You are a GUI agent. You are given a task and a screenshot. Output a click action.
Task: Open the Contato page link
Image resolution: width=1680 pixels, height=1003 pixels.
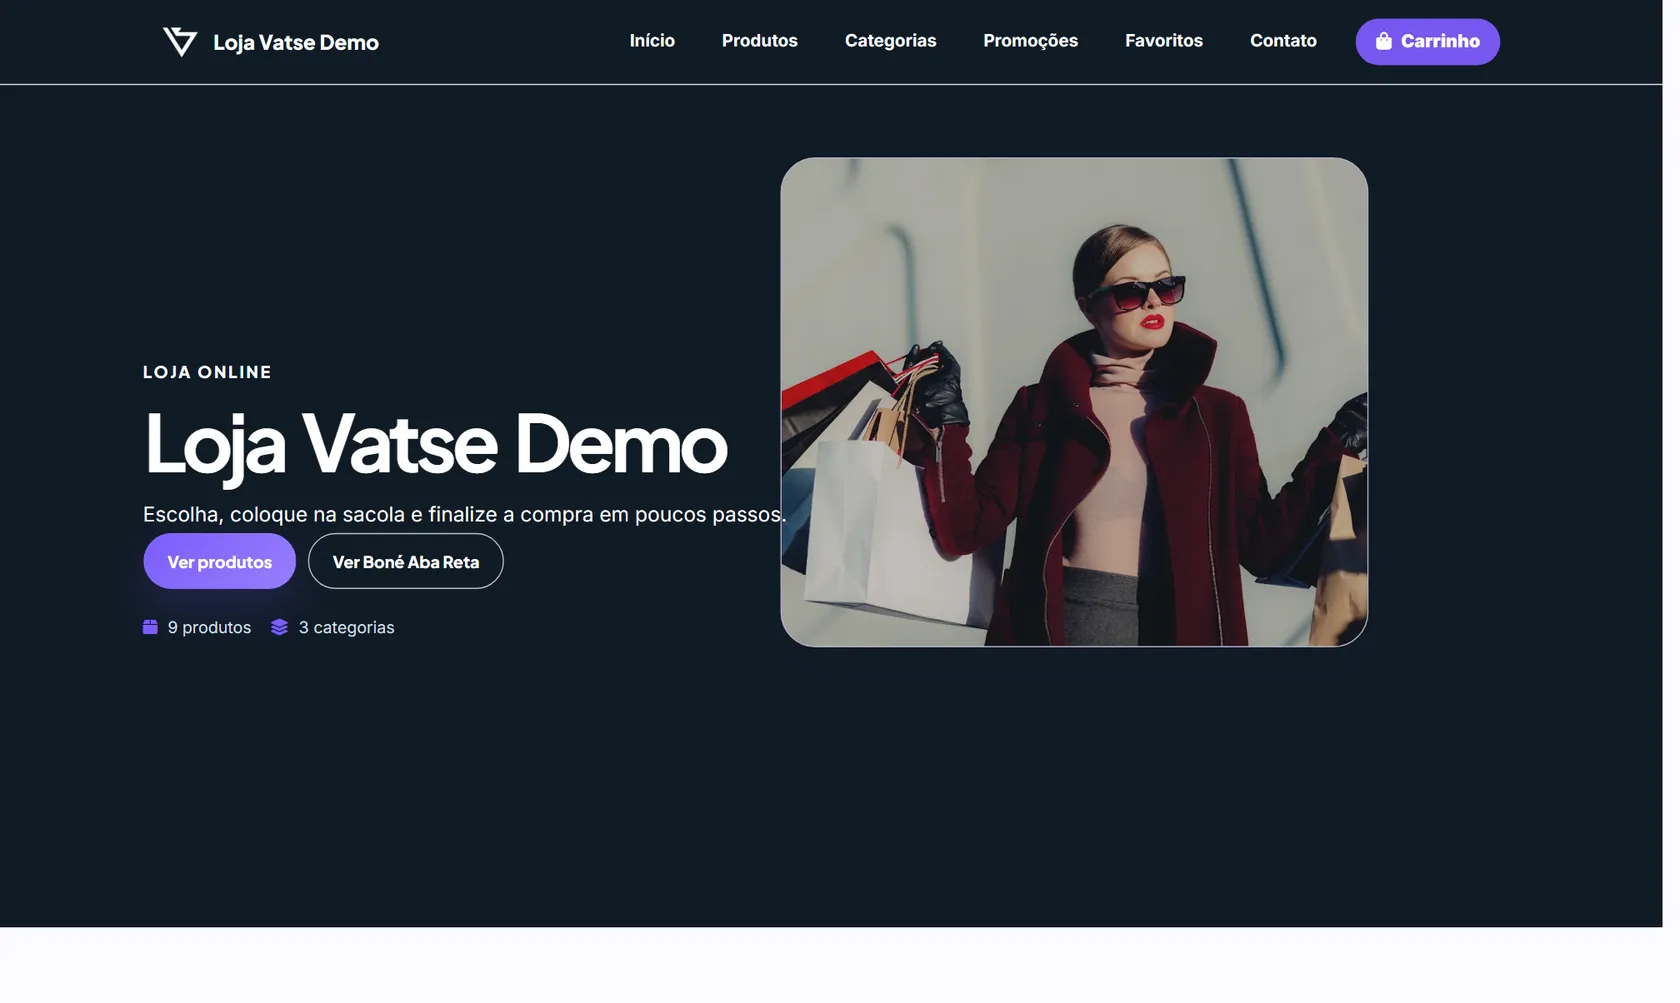1283,41
